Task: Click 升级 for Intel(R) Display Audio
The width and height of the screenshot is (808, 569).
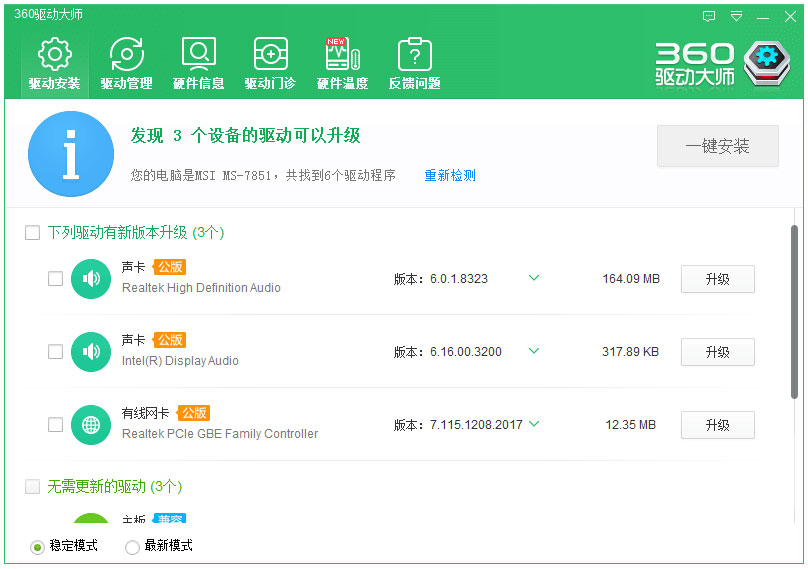Action: (718, 352)
